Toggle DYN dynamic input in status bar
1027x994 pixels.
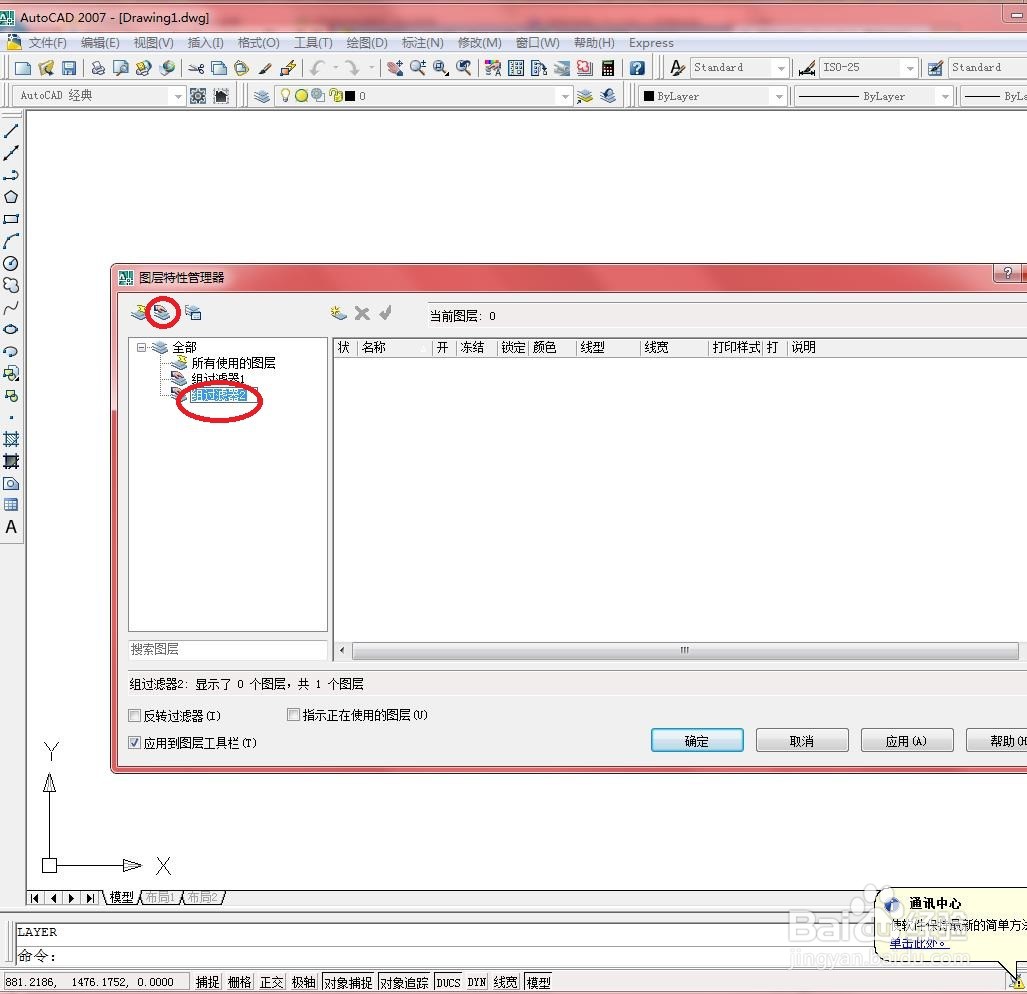pyautogui.click(x=476, y=982)
